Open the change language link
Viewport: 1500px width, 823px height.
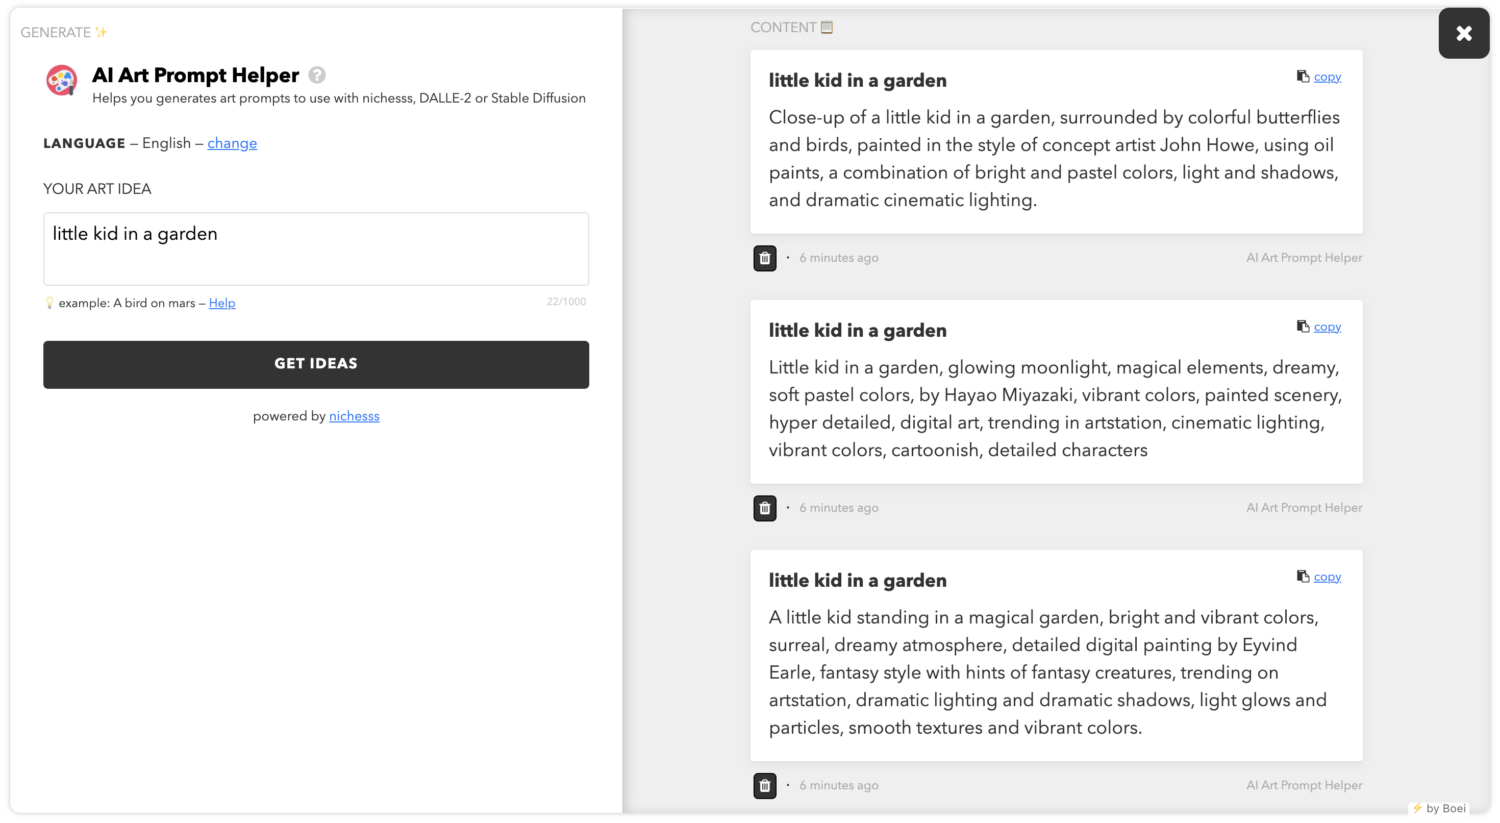pyautogui.click(x=232, y=143)
